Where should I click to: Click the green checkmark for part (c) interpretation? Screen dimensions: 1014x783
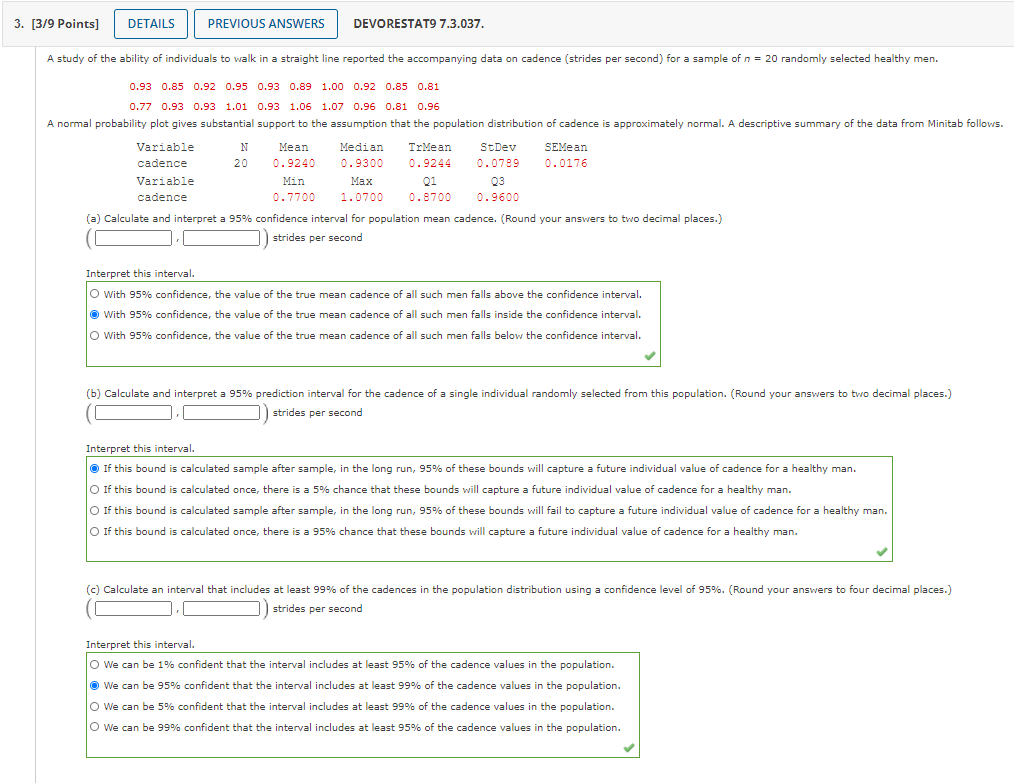627,747
